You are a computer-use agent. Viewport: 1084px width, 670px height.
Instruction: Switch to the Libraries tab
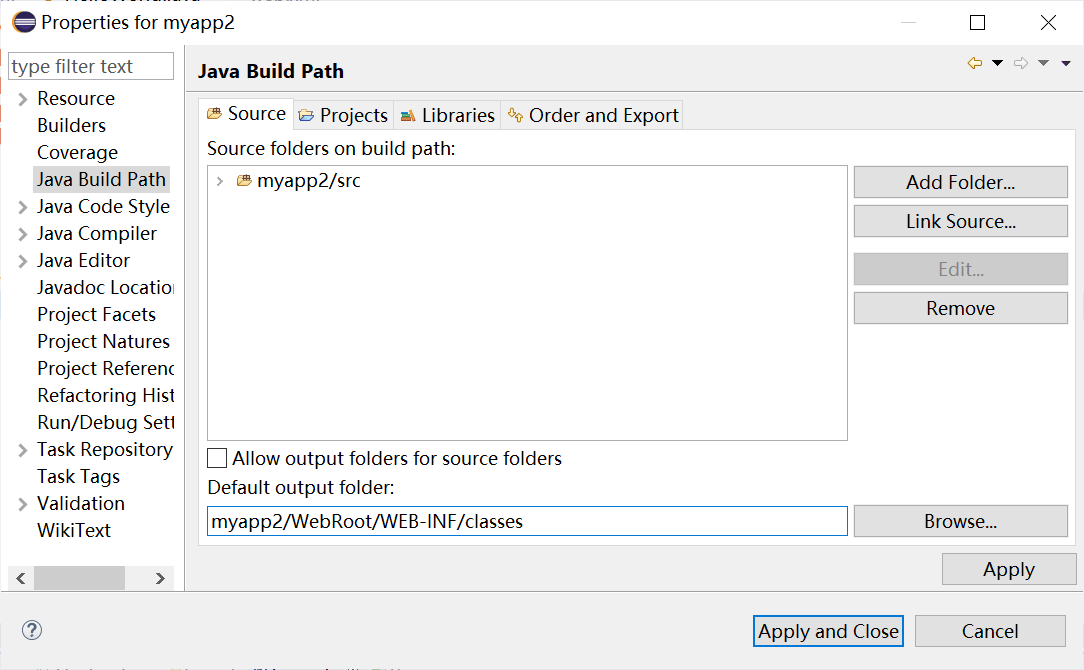tap(447, 115)
